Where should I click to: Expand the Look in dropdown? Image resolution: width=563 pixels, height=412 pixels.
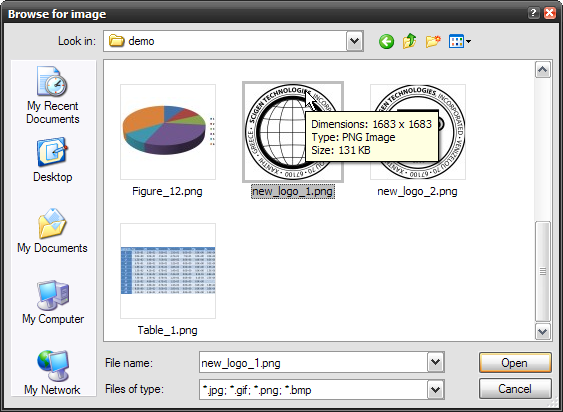(x=354, y=41)
